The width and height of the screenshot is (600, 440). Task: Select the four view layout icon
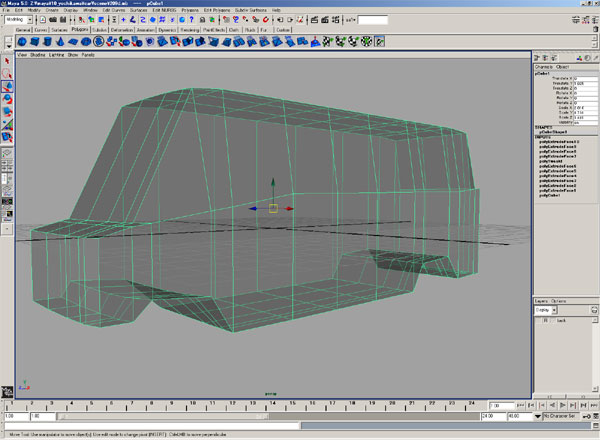(7, 165)
